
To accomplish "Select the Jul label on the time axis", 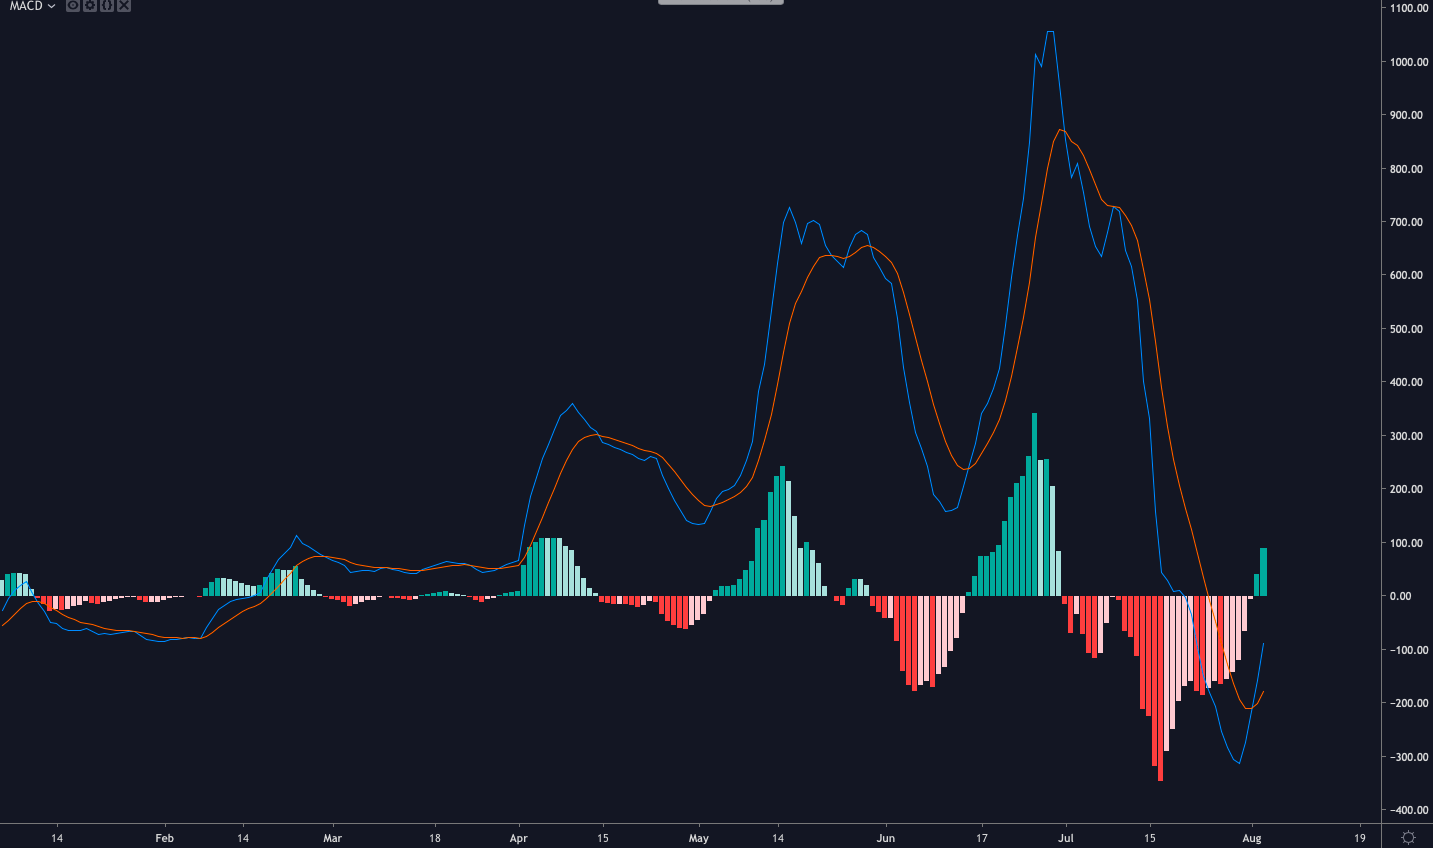I will 1066,838.
